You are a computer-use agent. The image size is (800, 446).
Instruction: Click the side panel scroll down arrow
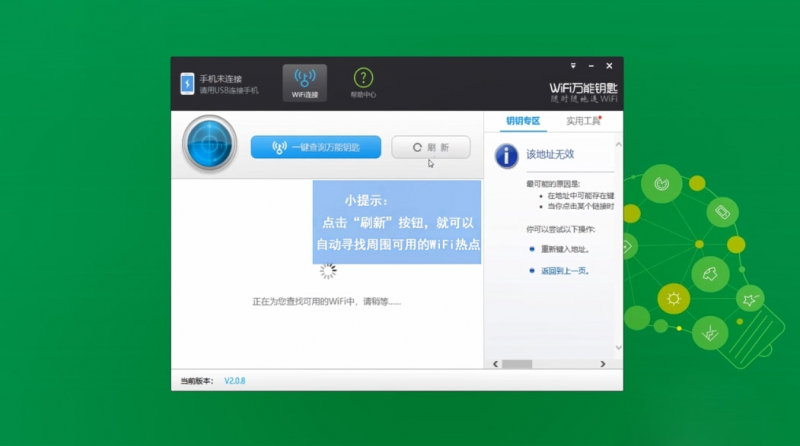pos(618,348)
